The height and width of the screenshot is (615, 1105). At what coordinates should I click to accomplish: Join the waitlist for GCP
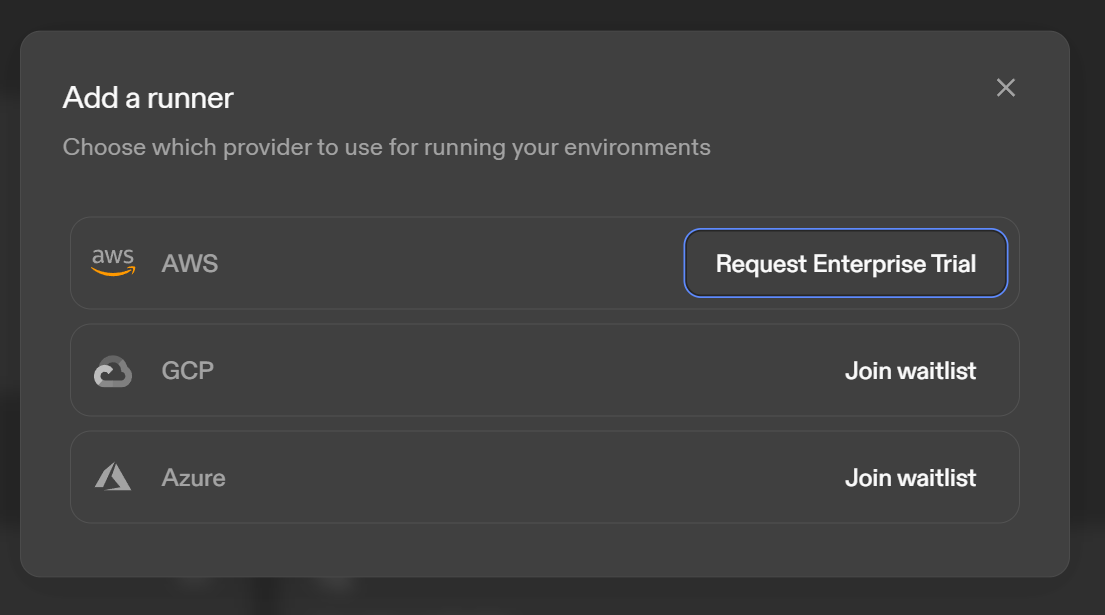(910, 371)
